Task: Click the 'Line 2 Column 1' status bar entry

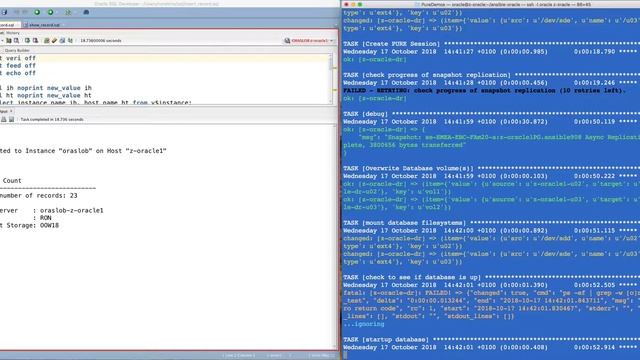Action: [239, 356]
